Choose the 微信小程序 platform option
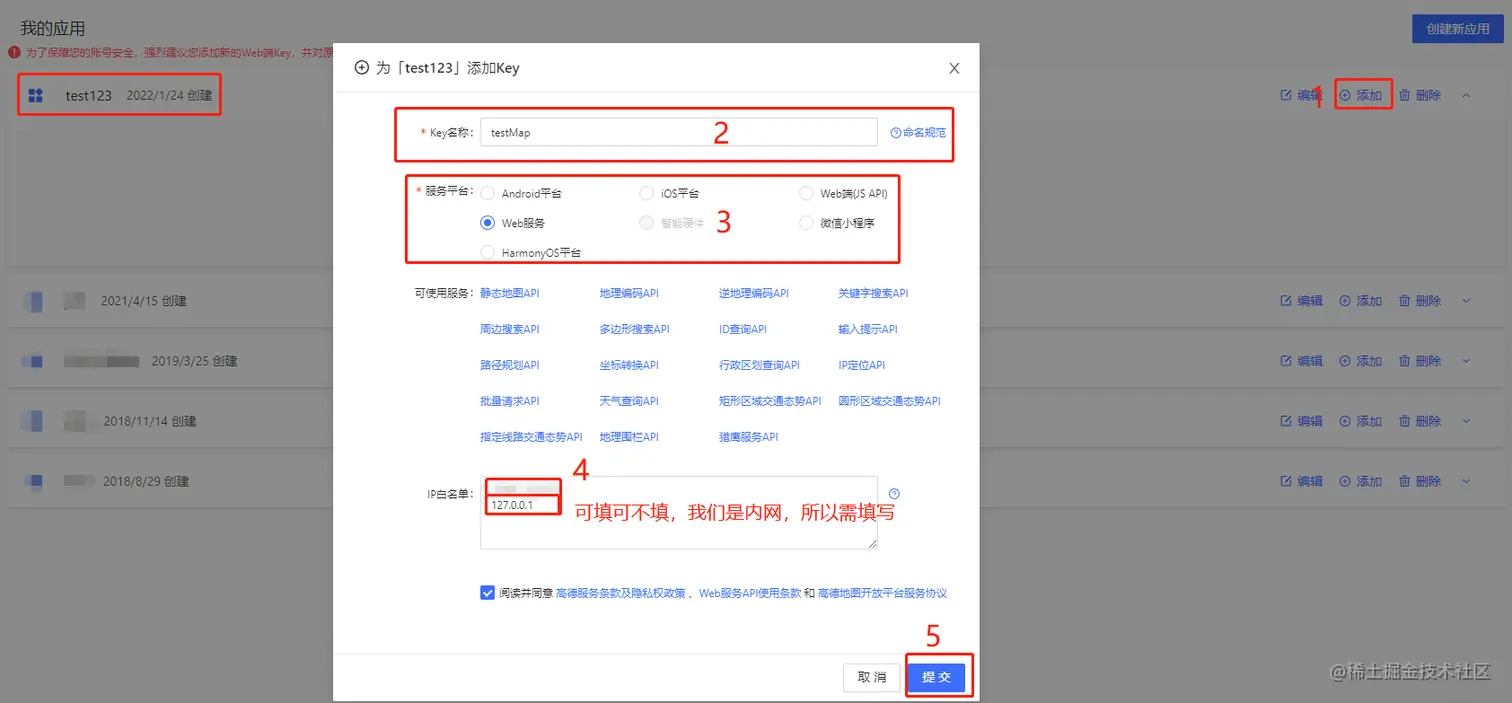 click(806, 223)
